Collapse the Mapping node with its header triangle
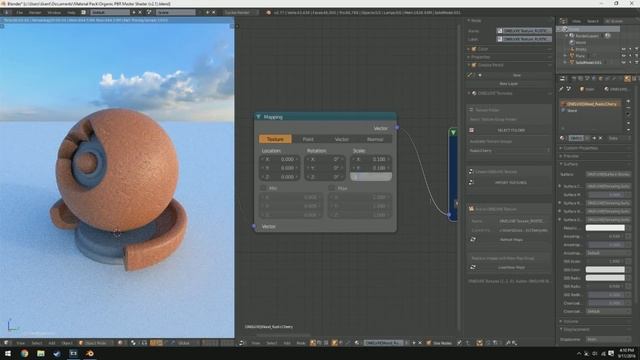This screenshot has height=360, width=640. point(258,117)
